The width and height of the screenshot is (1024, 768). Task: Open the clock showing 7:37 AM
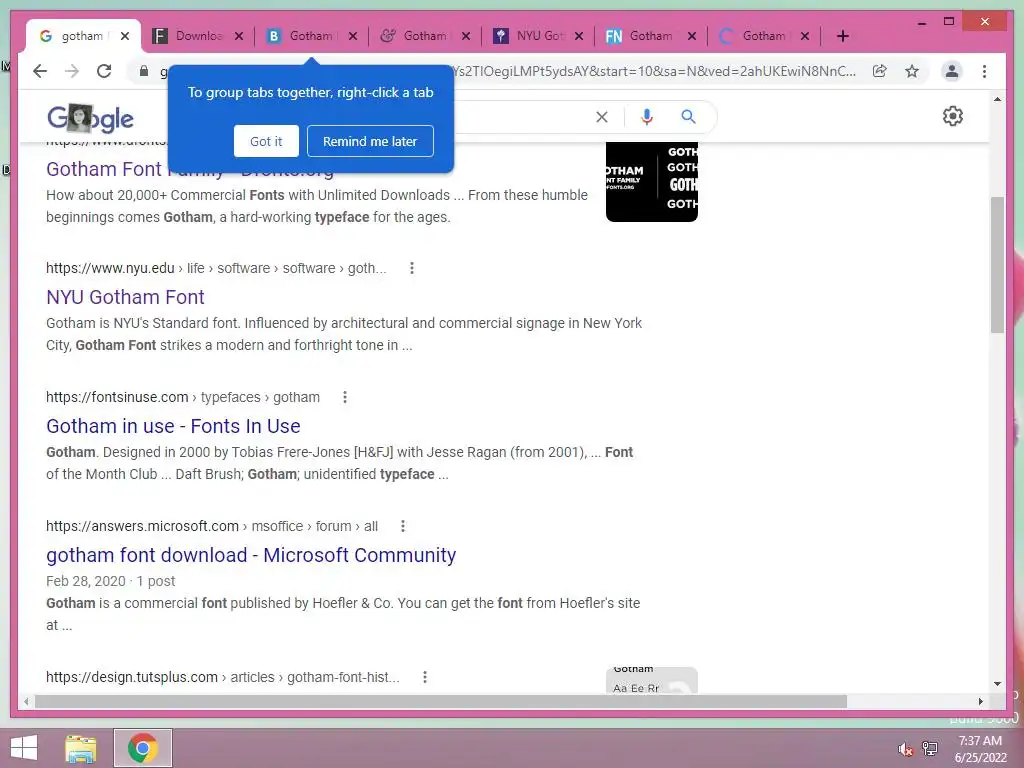click(980, 749)
